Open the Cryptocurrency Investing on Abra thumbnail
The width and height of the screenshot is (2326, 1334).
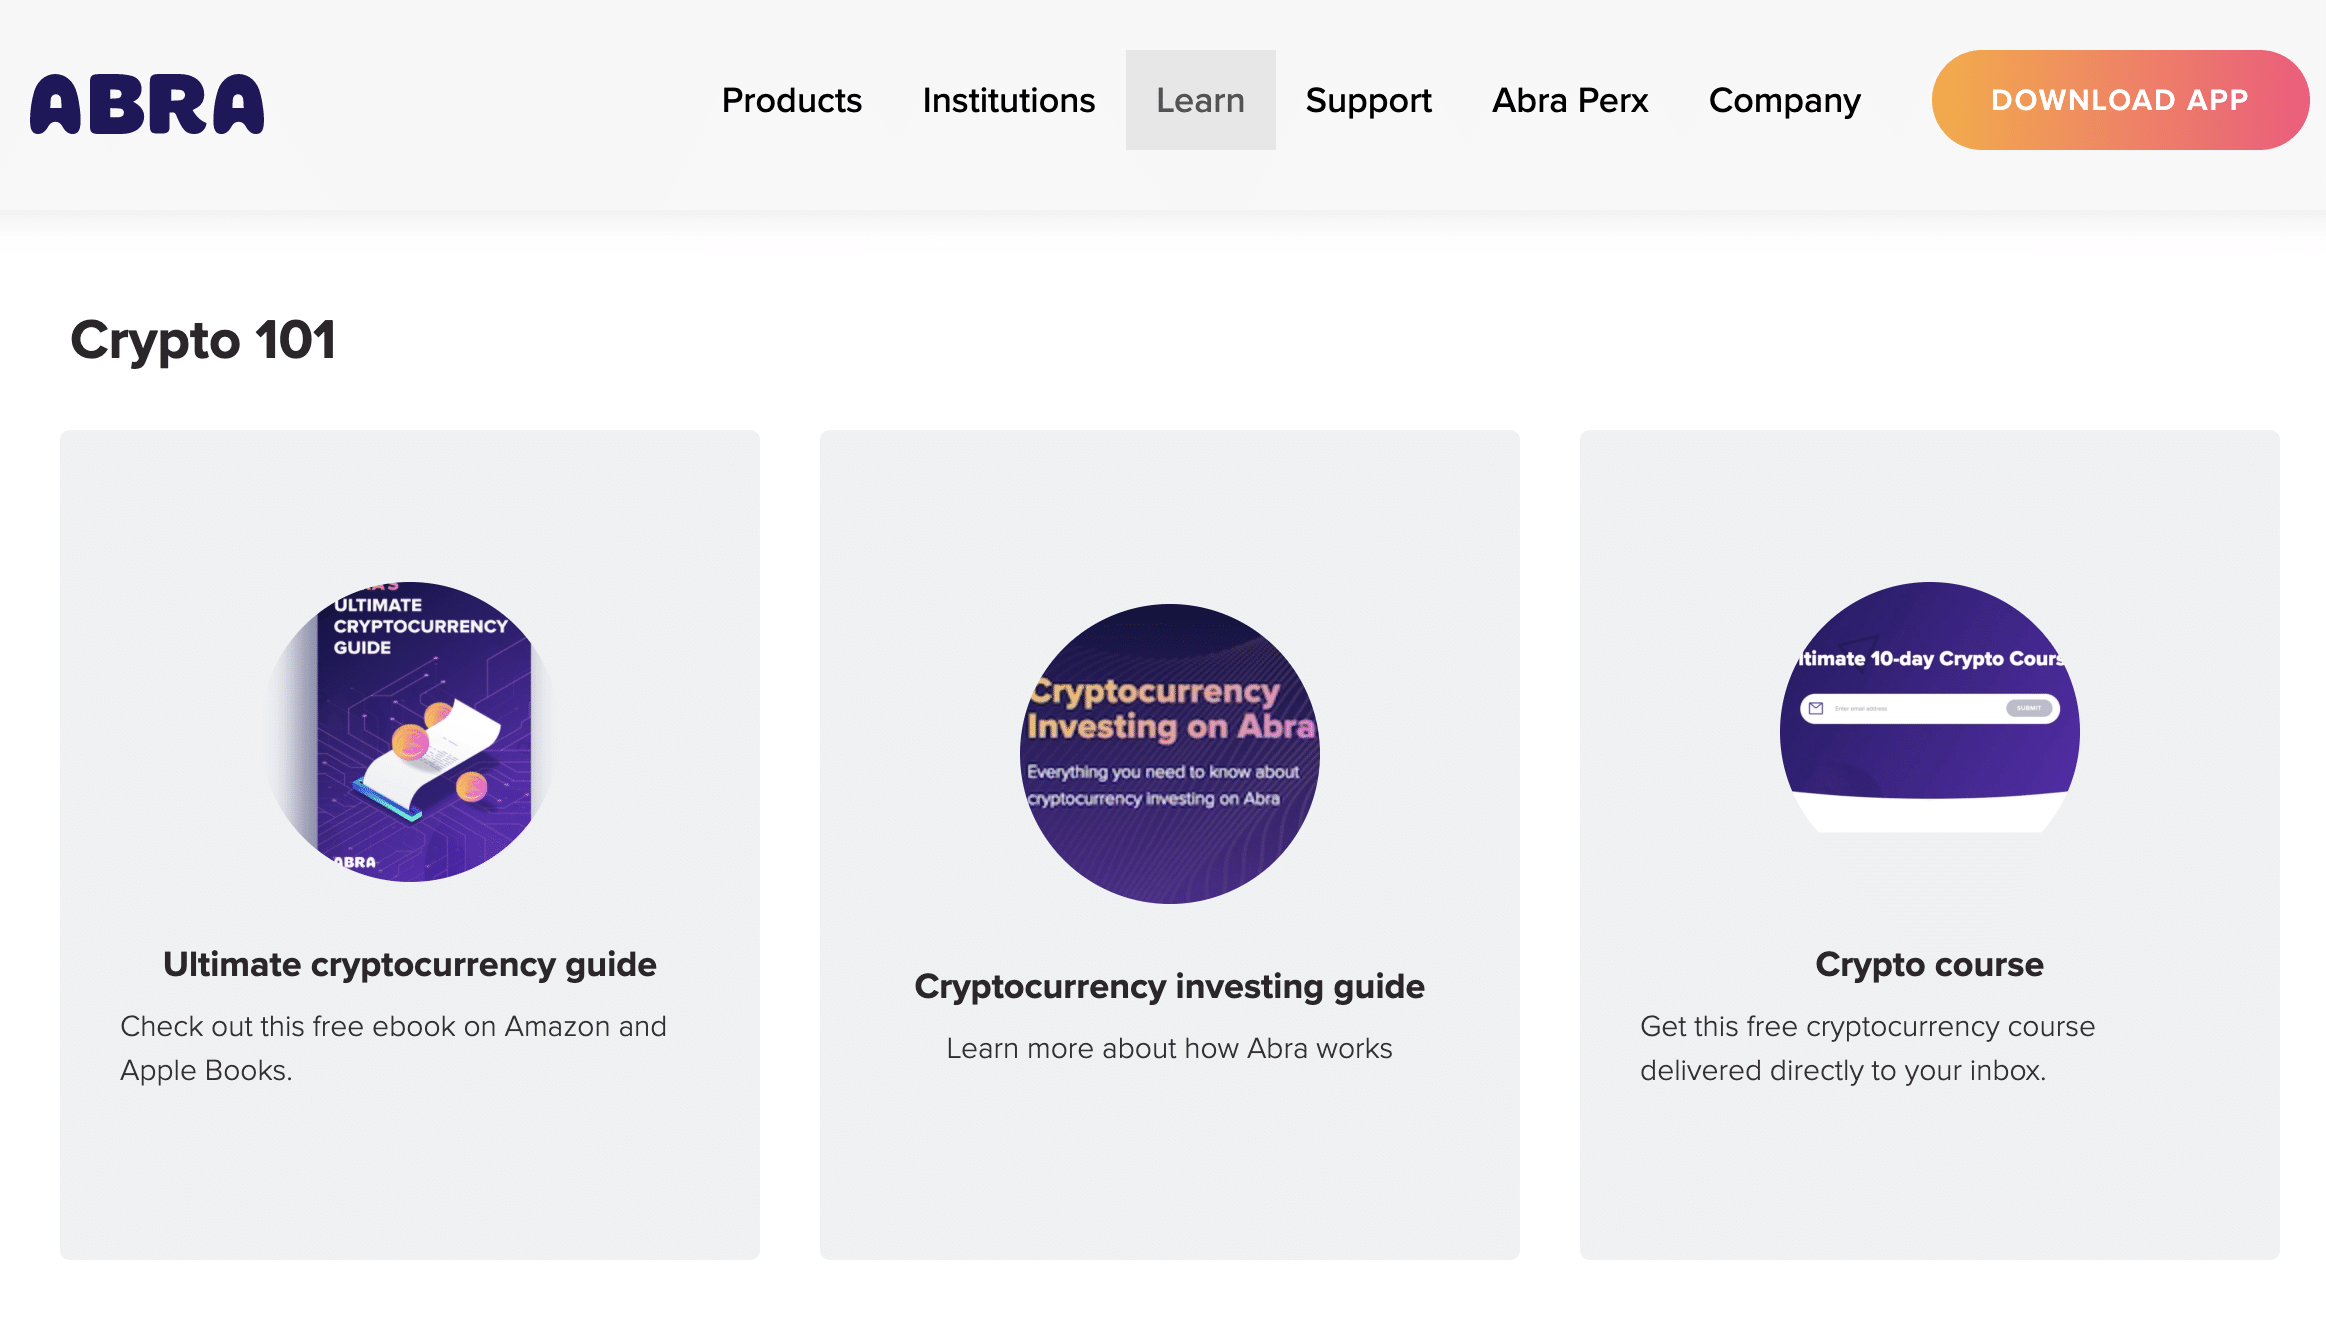coord(1170,754)
